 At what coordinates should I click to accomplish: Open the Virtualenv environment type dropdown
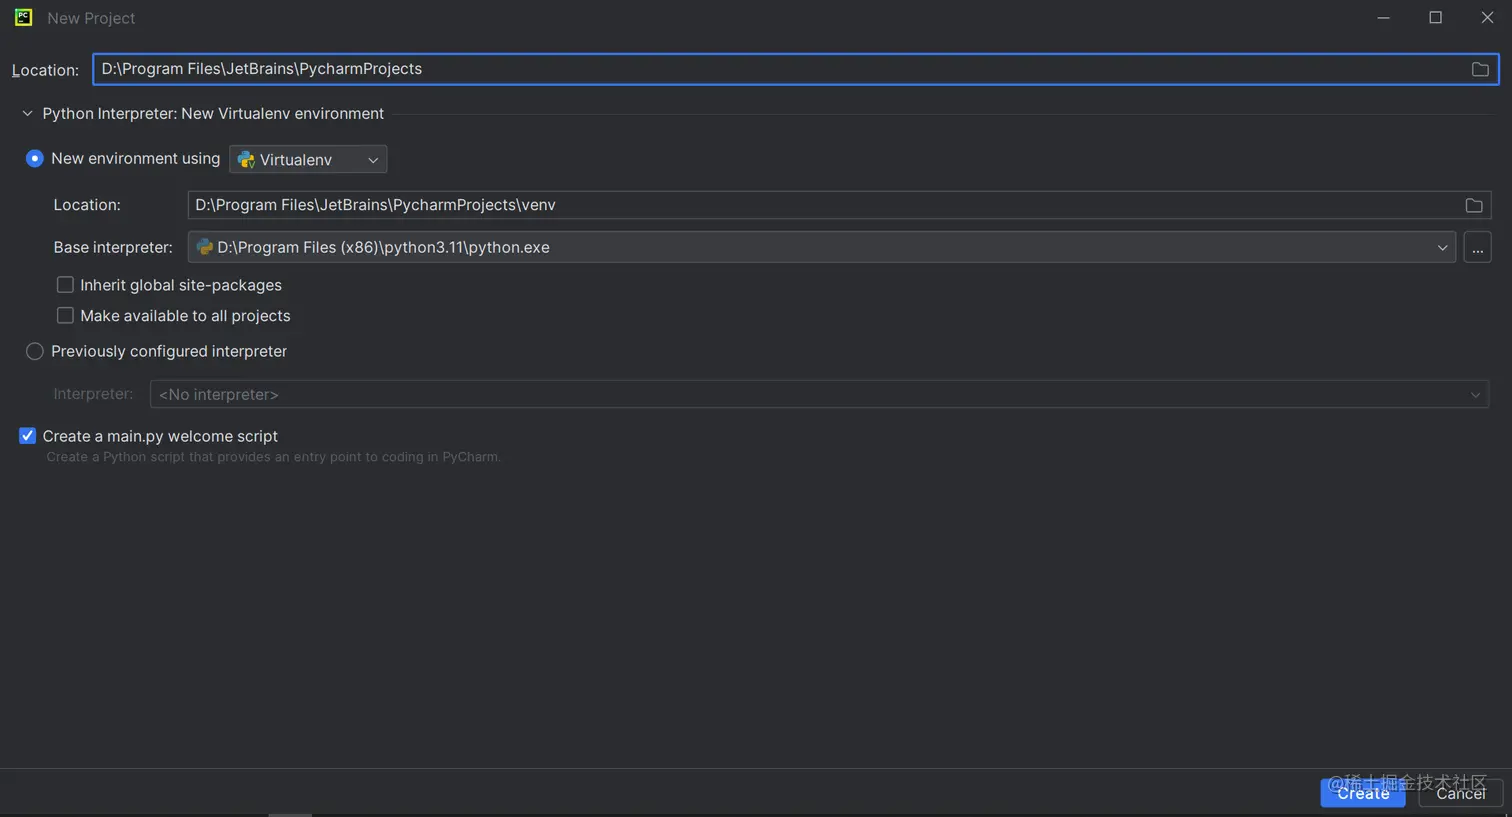308,160
